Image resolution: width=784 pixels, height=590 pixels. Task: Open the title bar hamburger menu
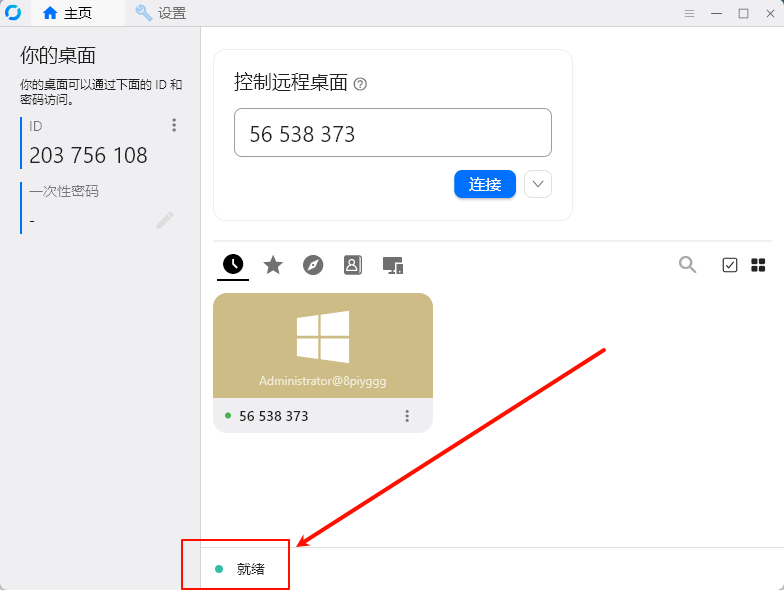(689, 13)
